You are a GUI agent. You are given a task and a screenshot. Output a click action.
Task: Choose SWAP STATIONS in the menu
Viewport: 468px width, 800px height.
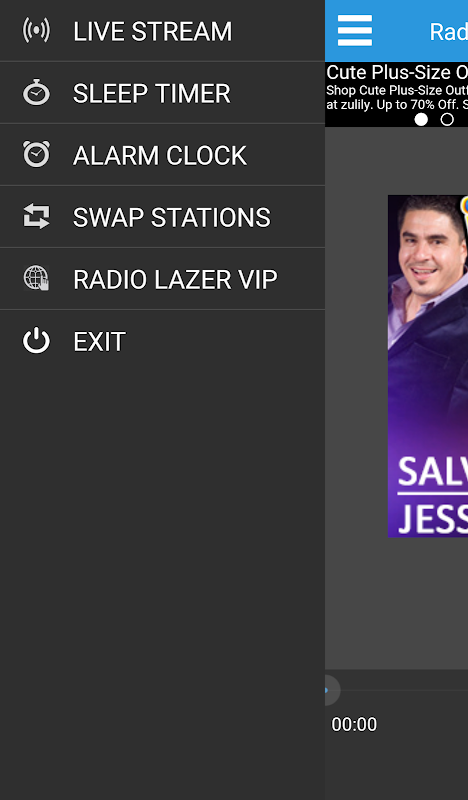point(162,217)
